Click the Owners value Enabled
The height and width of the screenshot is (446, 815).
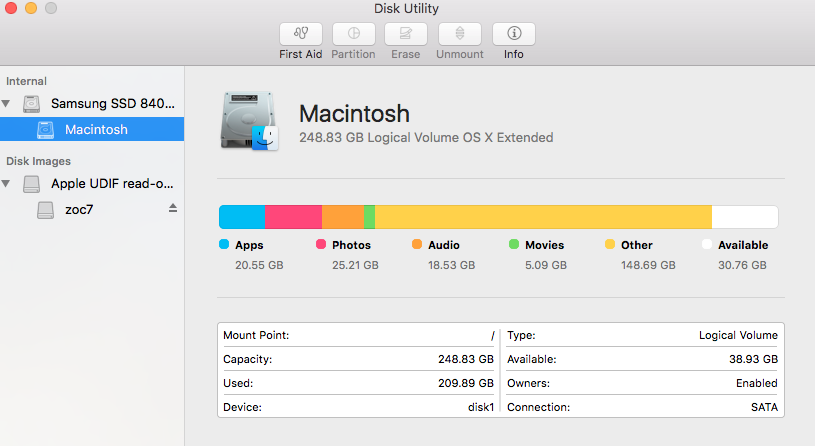click(x=757, y=383)
